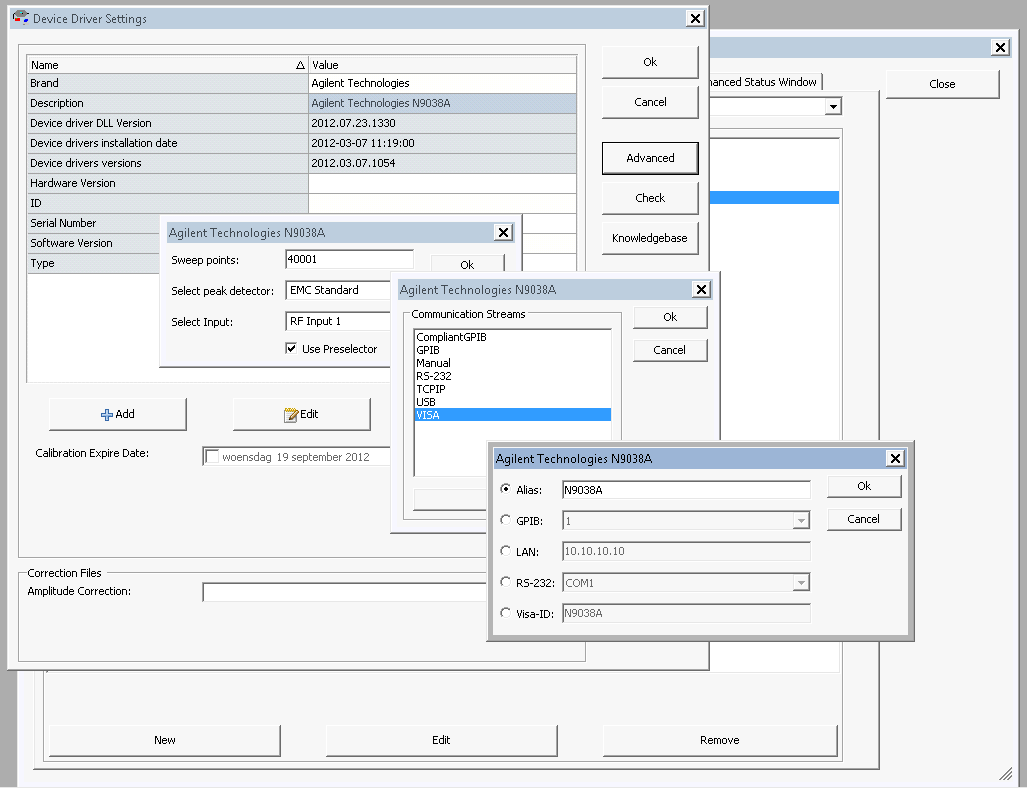Click the installation date value 2012-03-07 11:19:00
The image size is (1027, 789).
[x=443, y=143]
